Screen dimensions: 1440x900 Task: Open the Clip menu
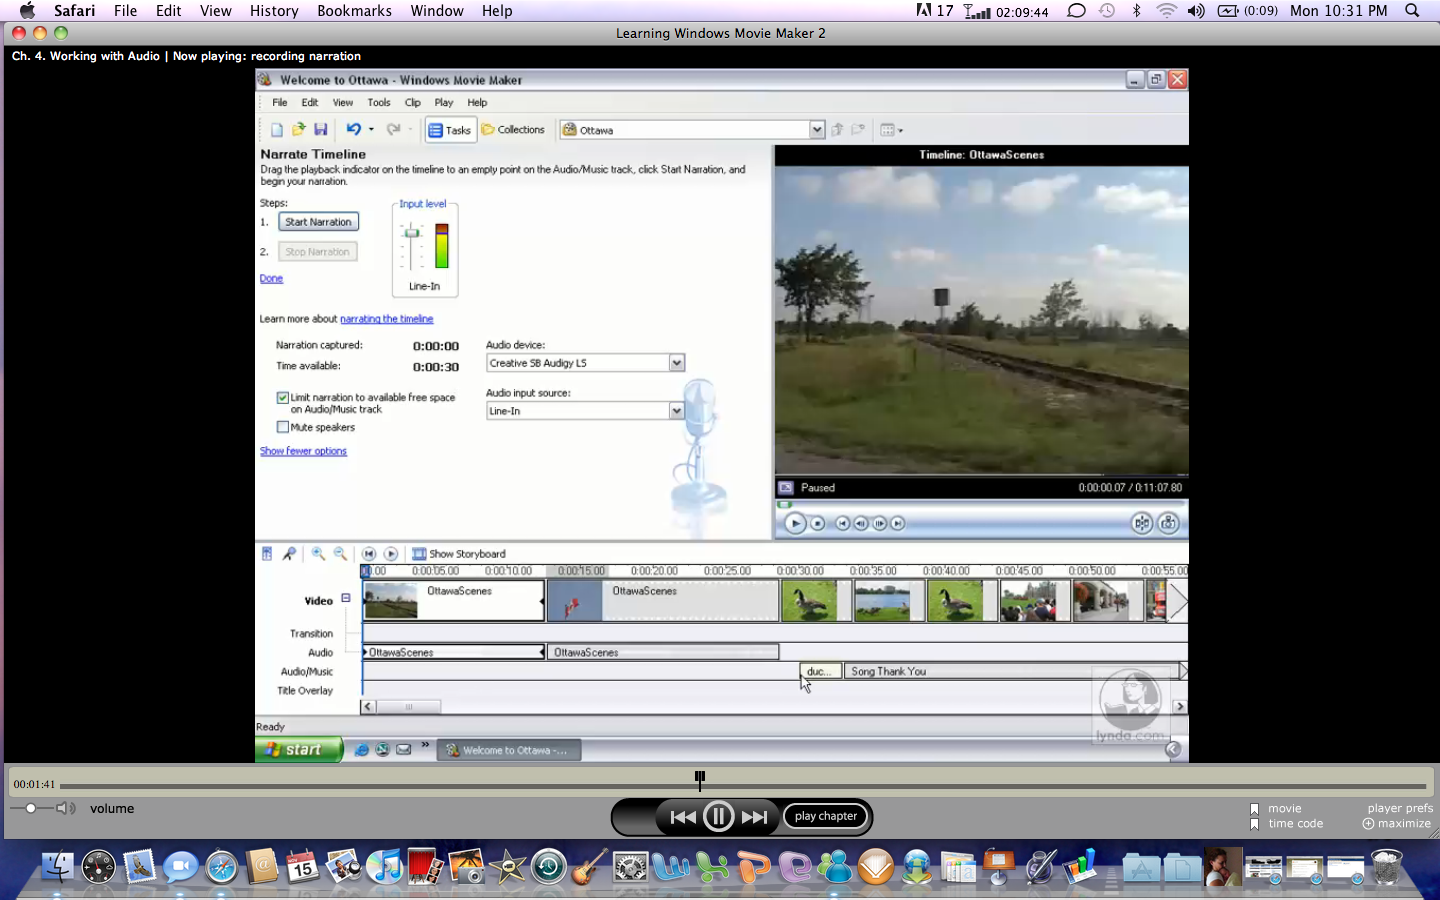point(412,103)
